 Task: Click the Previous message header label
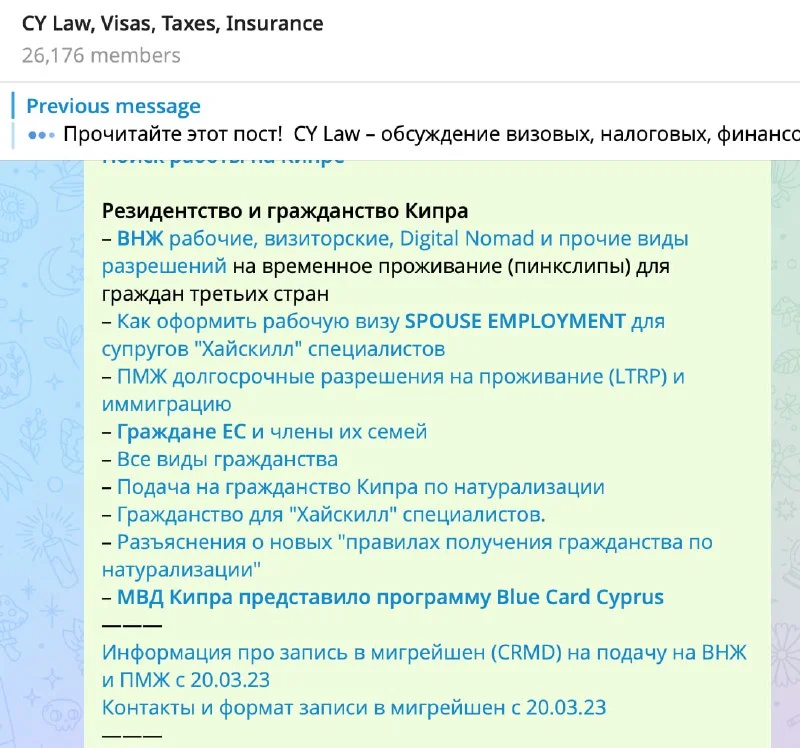[x=113, y=106]
